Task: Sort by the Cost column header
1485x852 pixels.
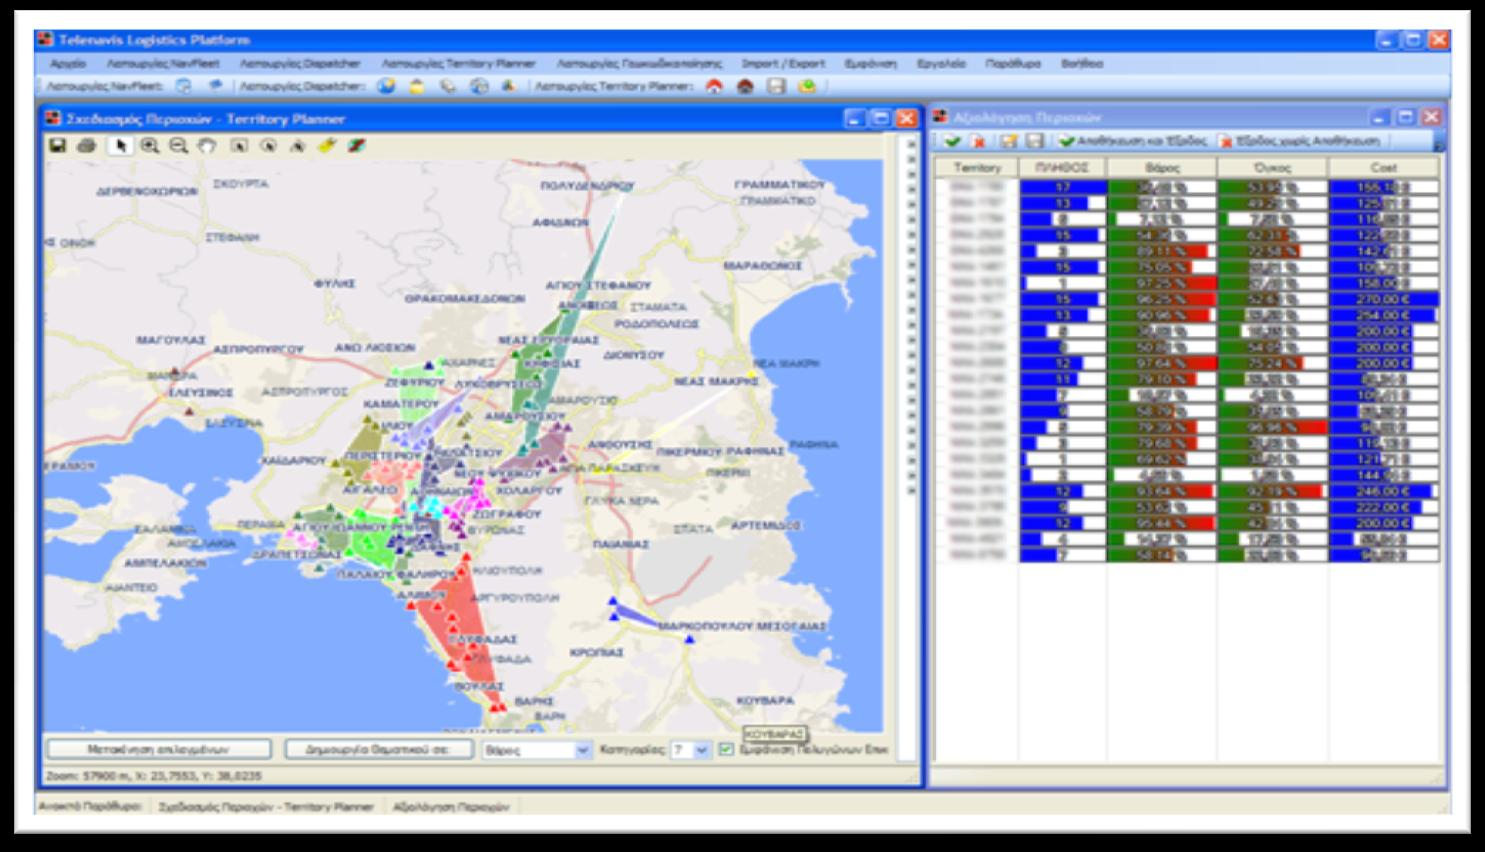Action: [x=1384, y=168]
